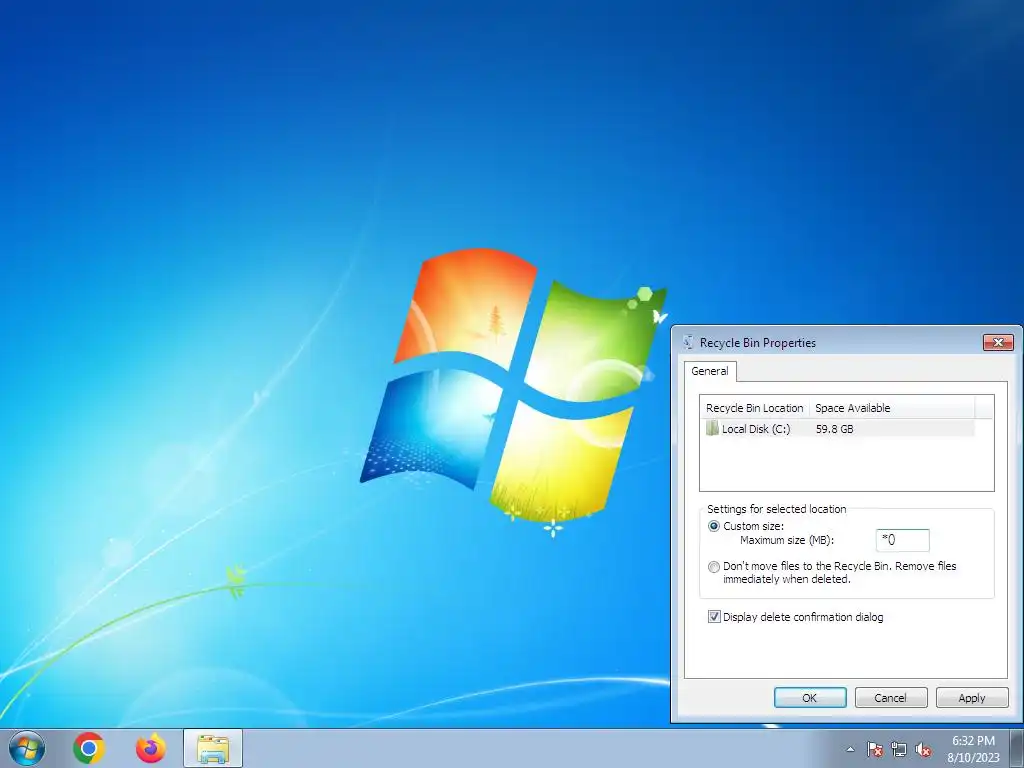1024x768 pixels.
Task: Open the muted volume speaker tray icon
Action: [923, 749]
